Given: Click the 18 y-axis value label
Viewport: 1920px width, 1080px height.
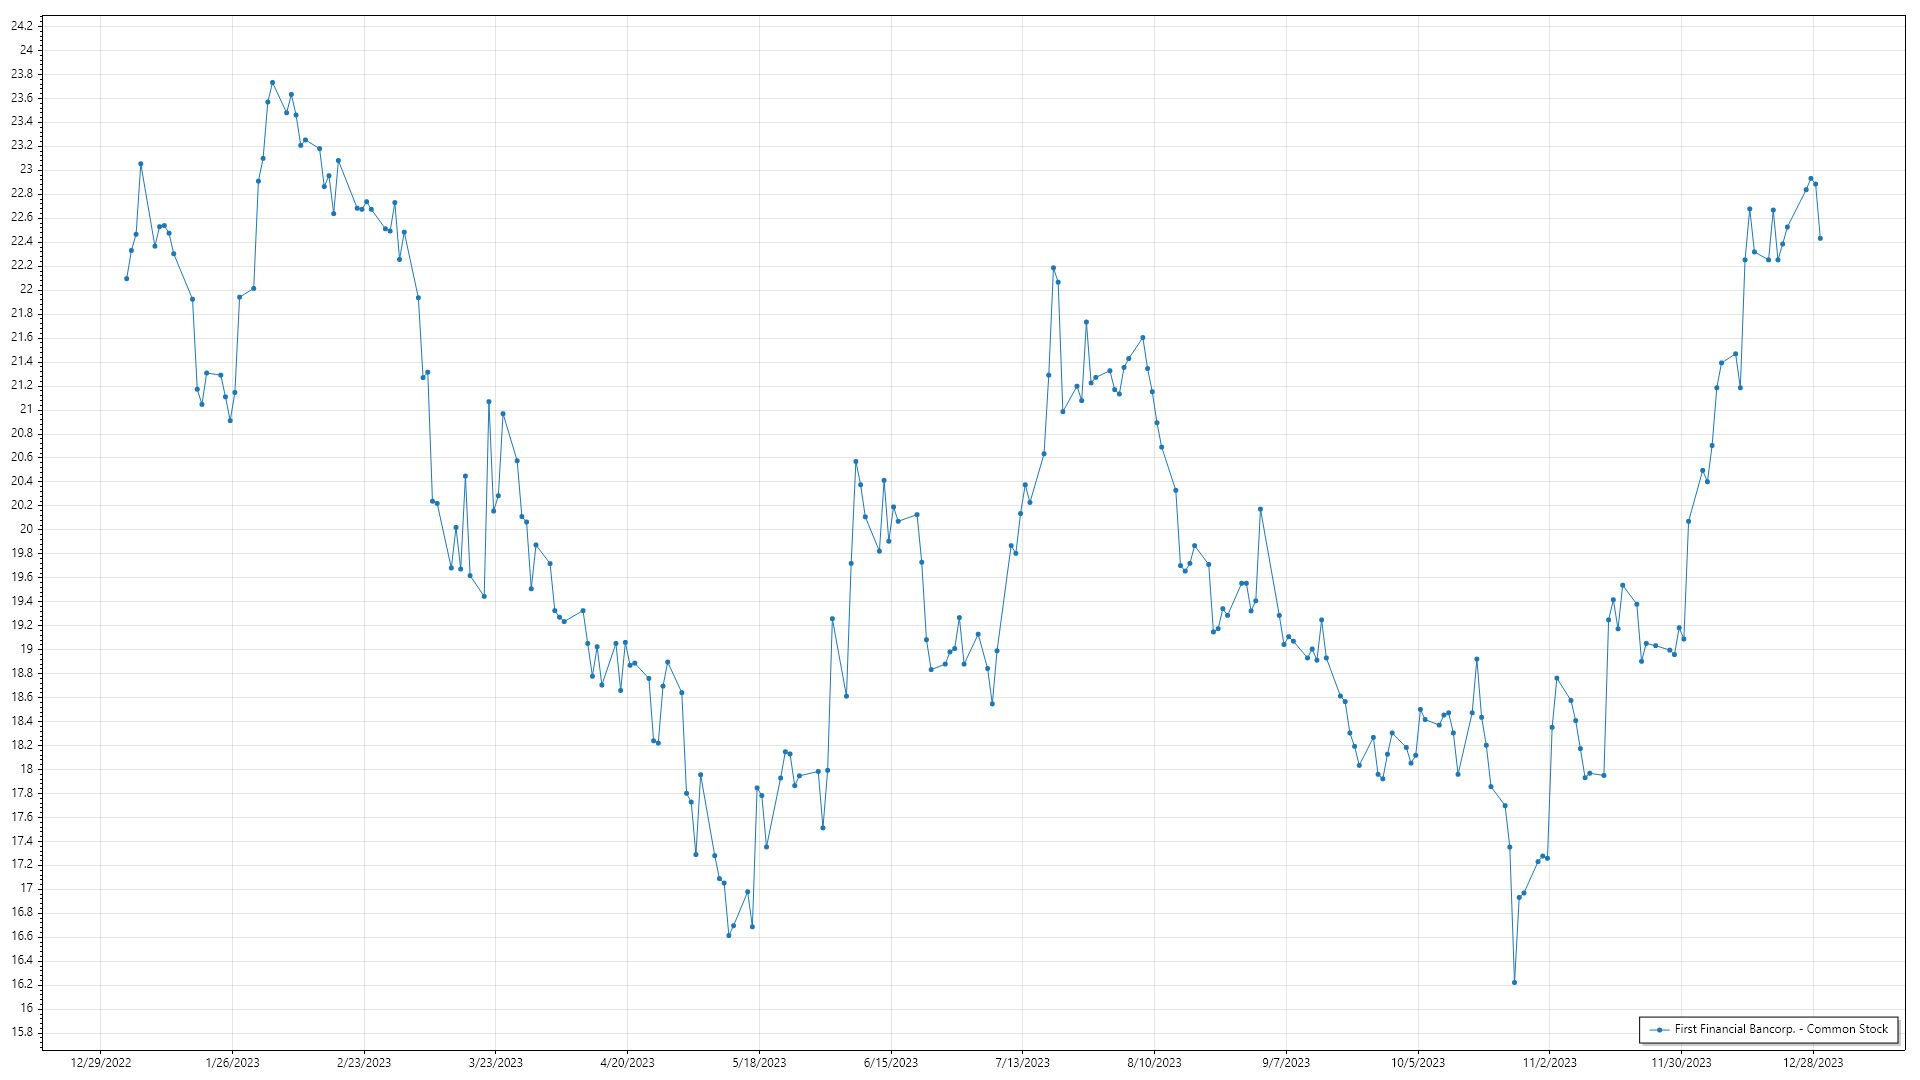Looking at the screenshot, I should [26, 769].
